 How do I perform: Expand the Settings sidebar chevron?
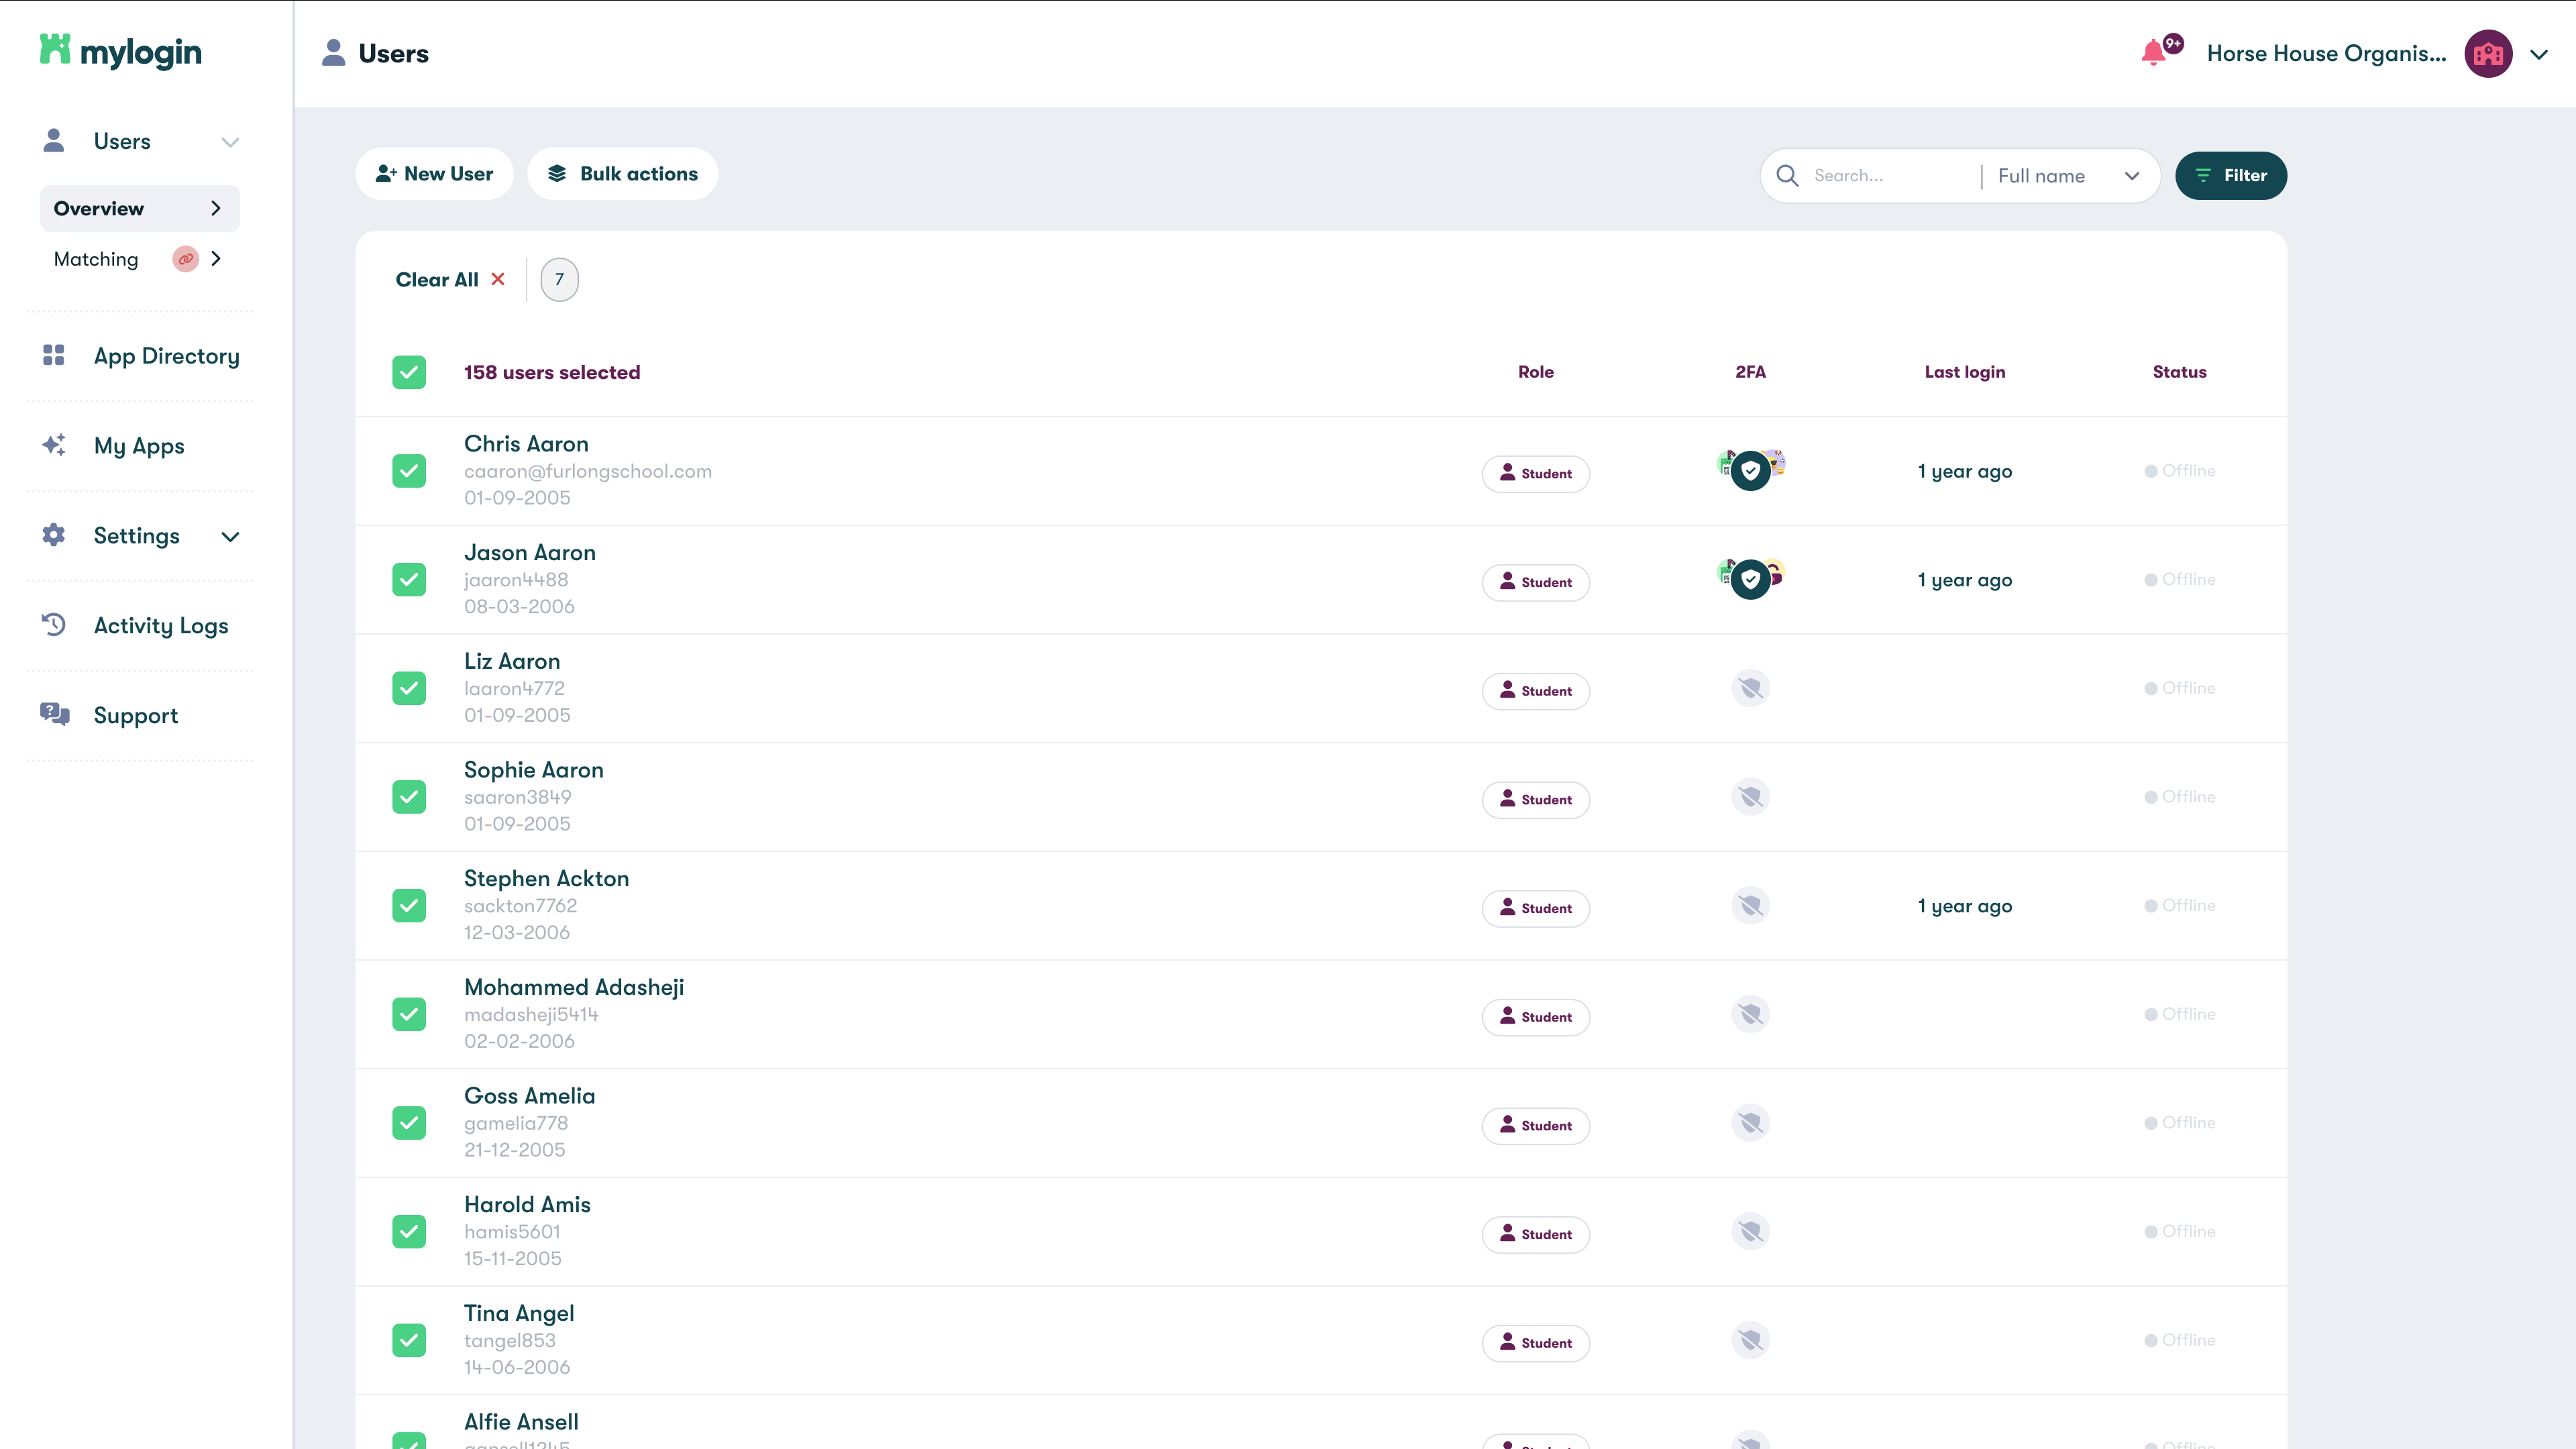pyautogui.click(x=230, y=537)
